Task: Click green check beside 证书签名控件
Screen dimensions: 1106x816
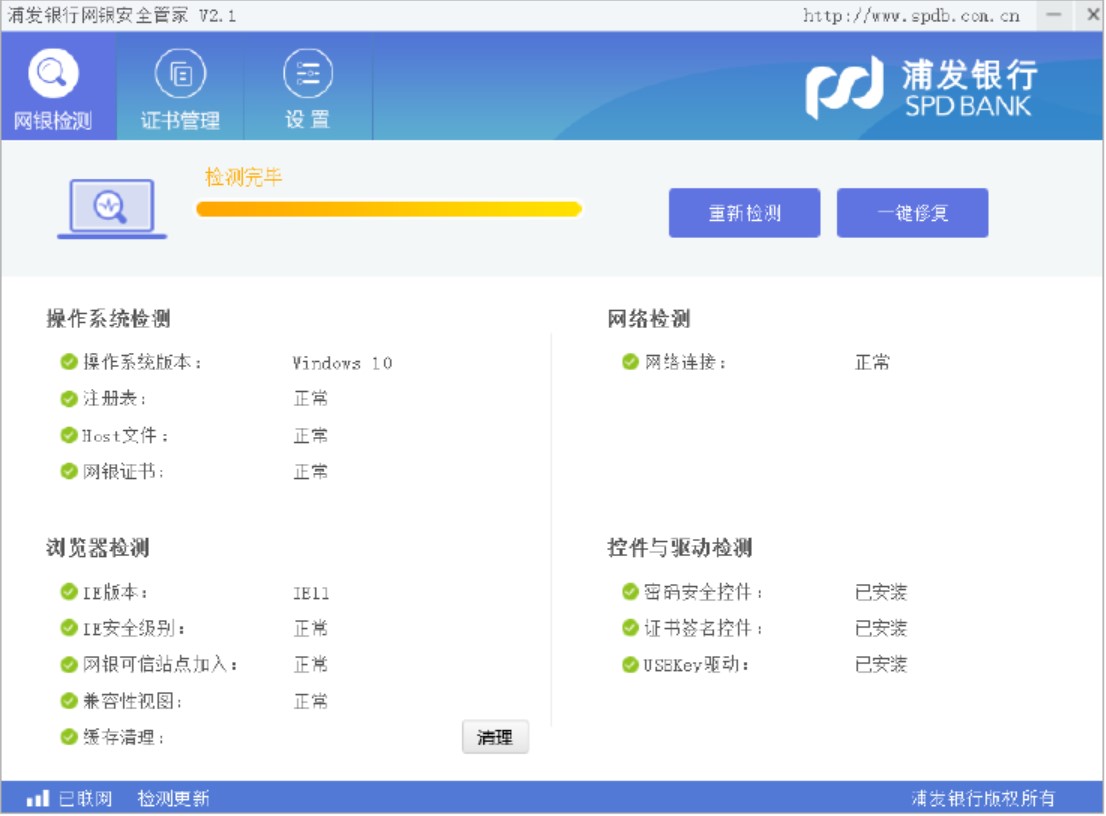Action: point(630,628)
